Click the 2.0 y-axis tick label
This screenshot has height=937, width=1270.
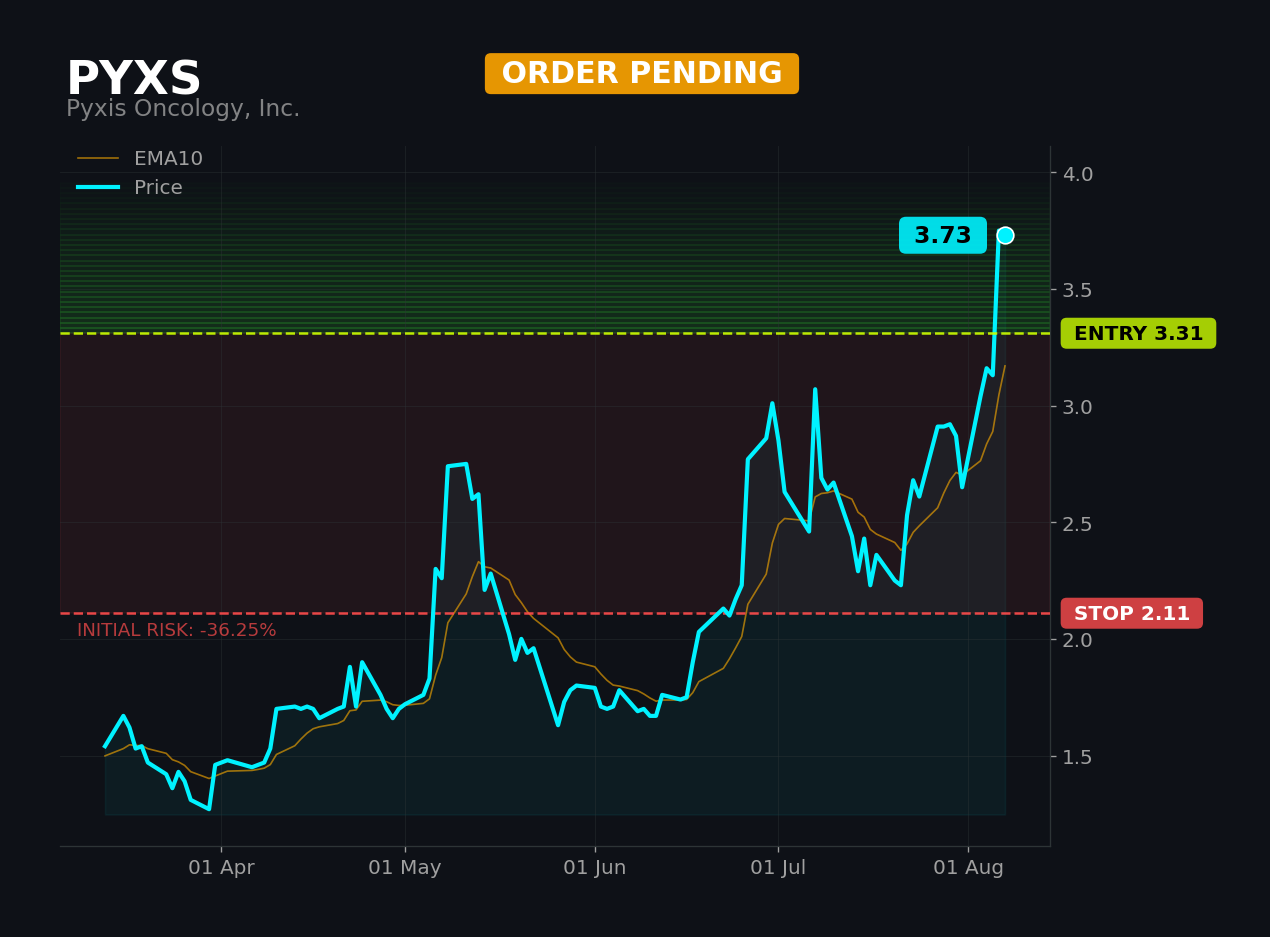coord(1078,640)
